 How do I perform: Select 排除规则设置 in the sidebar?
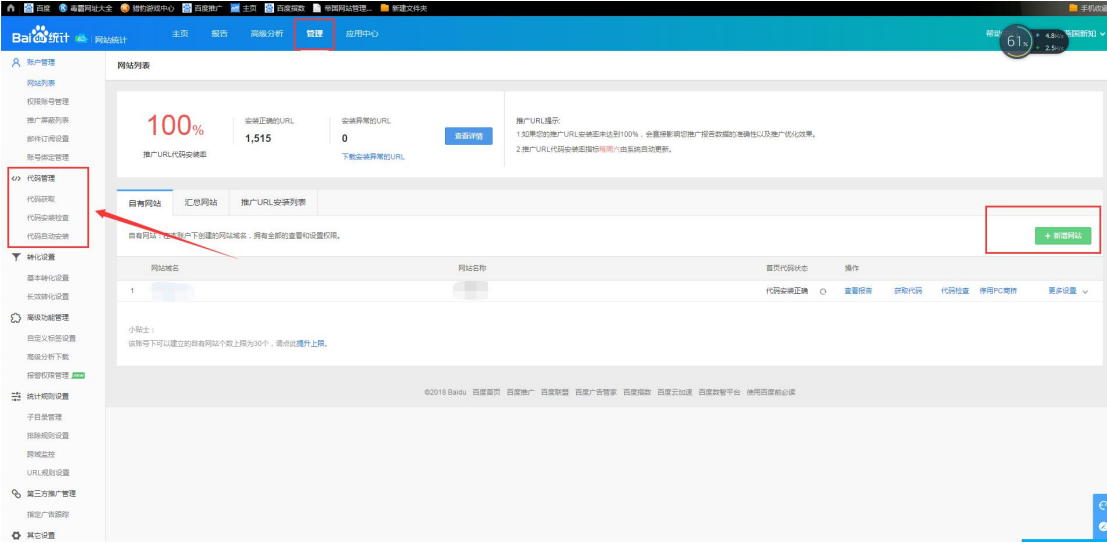pyautogui.click(x=48, y=436)
